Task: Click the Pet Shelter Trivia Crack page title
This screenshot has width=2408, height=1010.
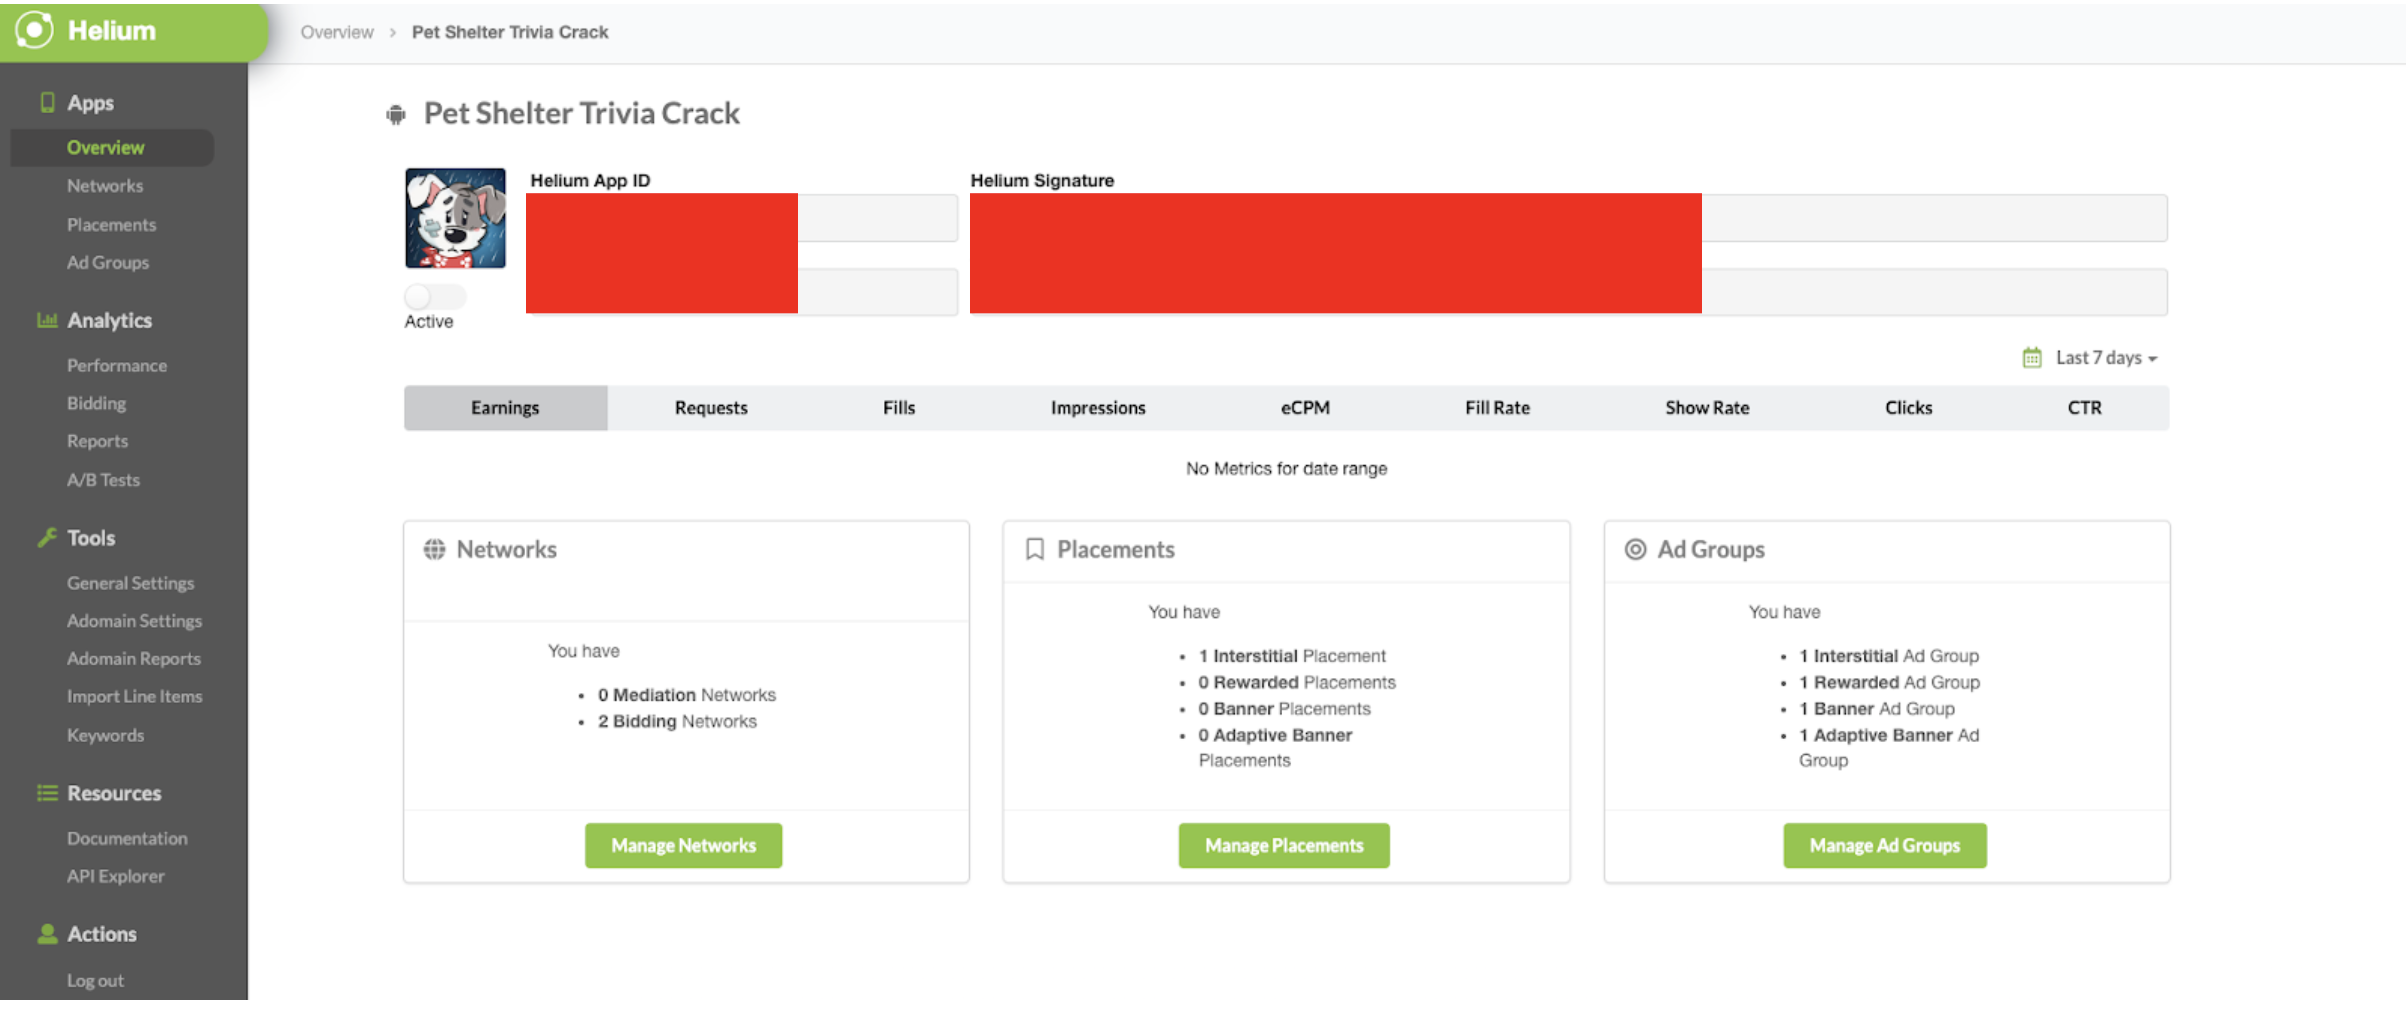Action: click(x=581, y=113)
